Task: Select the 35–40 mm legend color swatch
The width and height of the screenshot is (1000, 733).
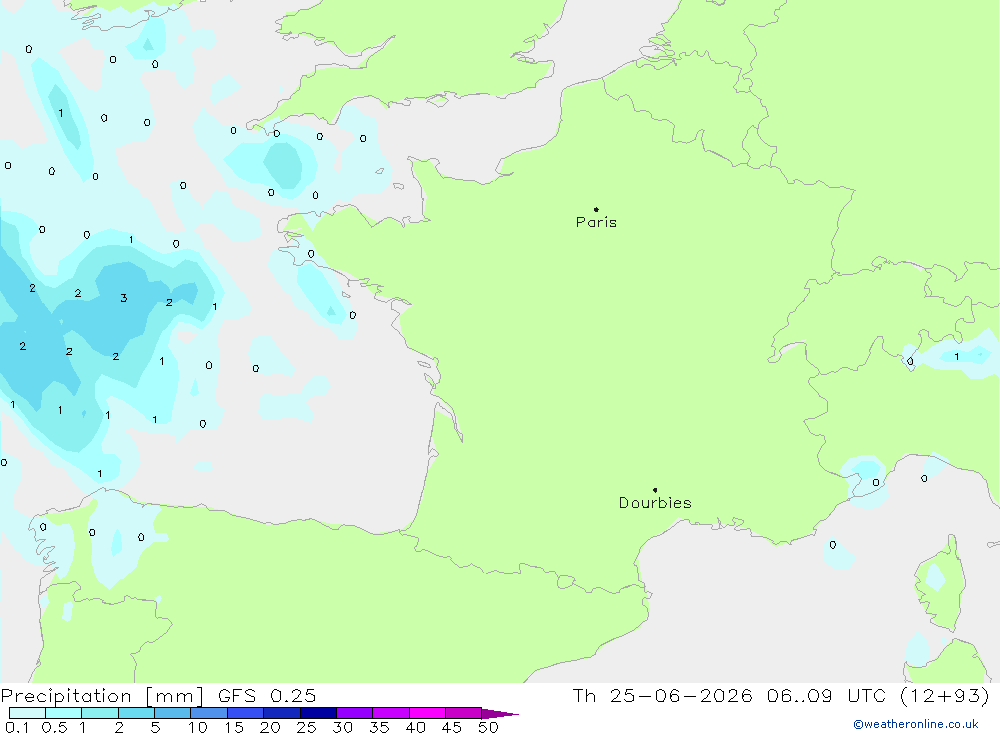Action: [390, 713]
